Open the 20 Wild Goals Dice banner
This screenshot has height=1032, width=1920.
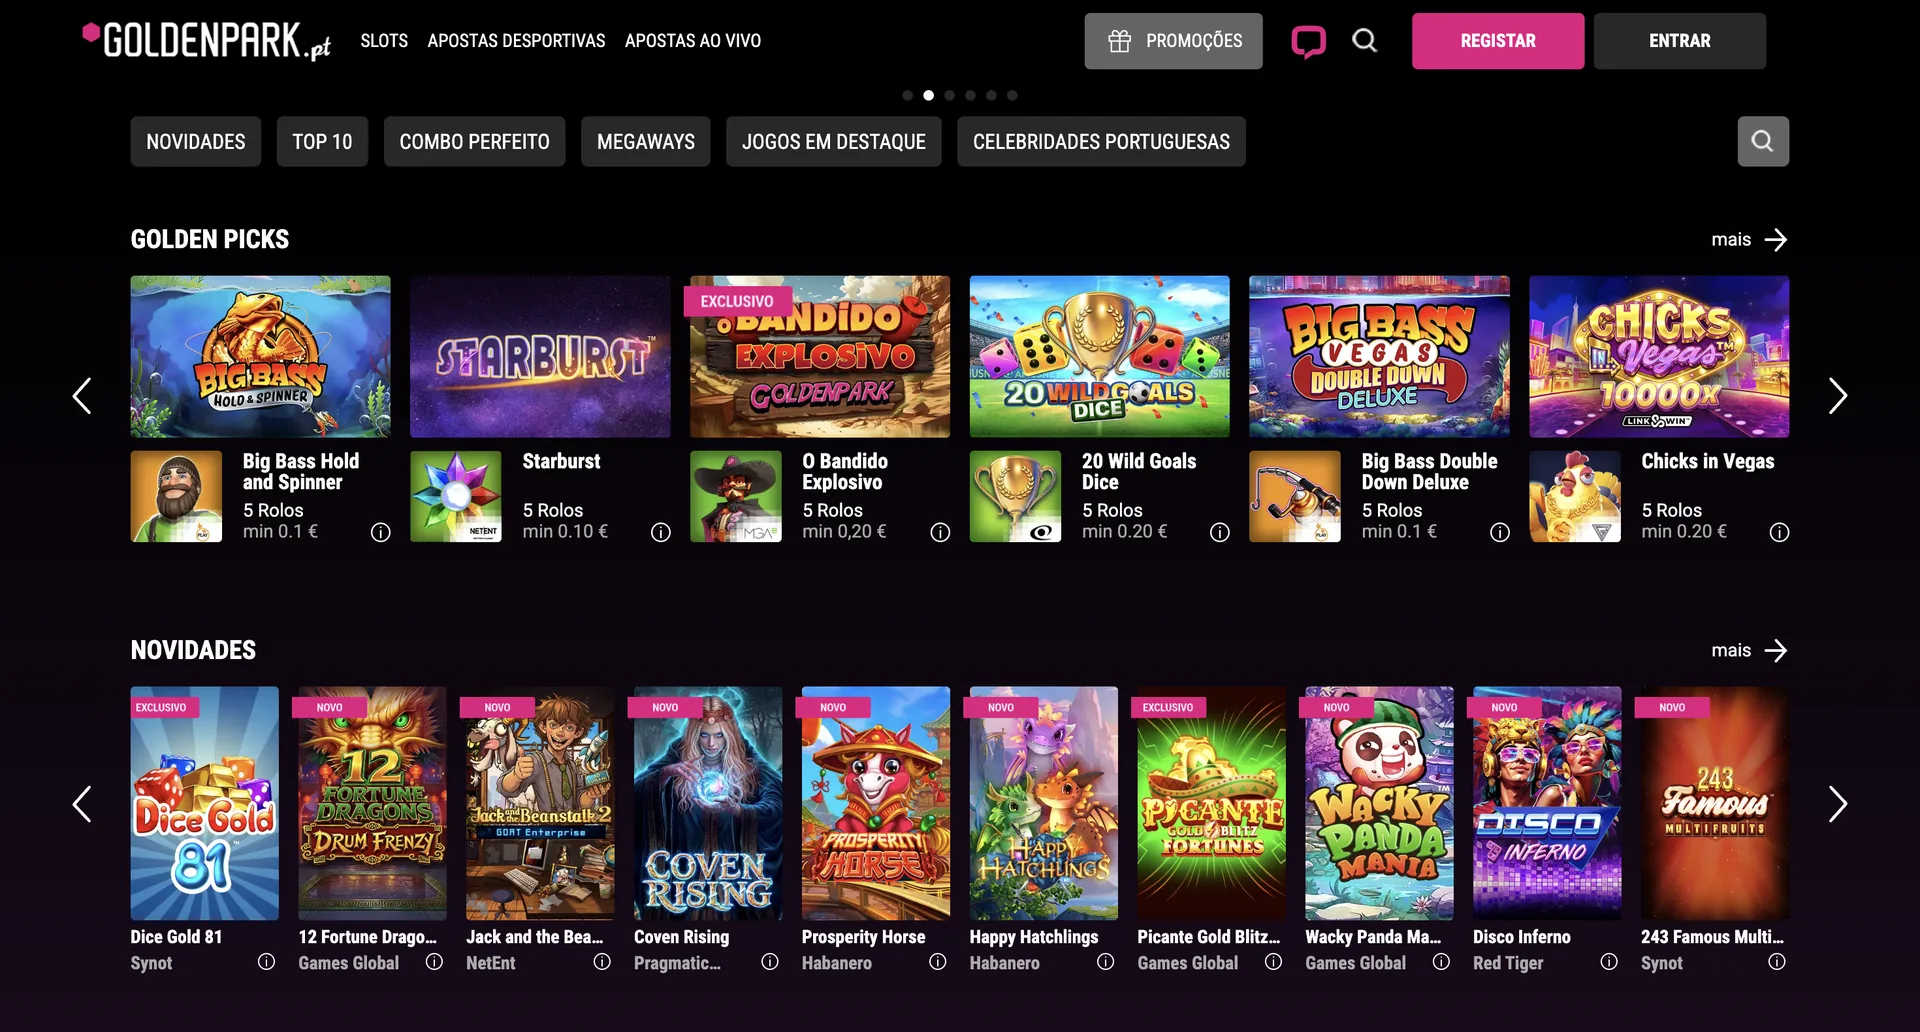(x=1100, y=357)
